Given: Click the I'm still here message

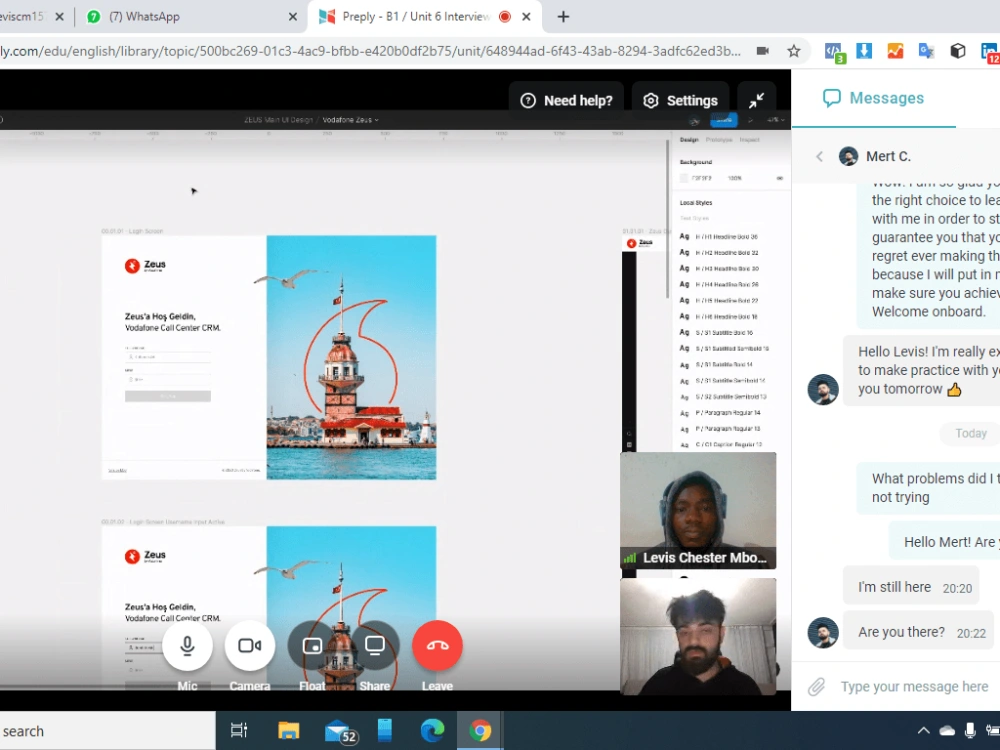Looking at the screenshot, I should [911, 587].
